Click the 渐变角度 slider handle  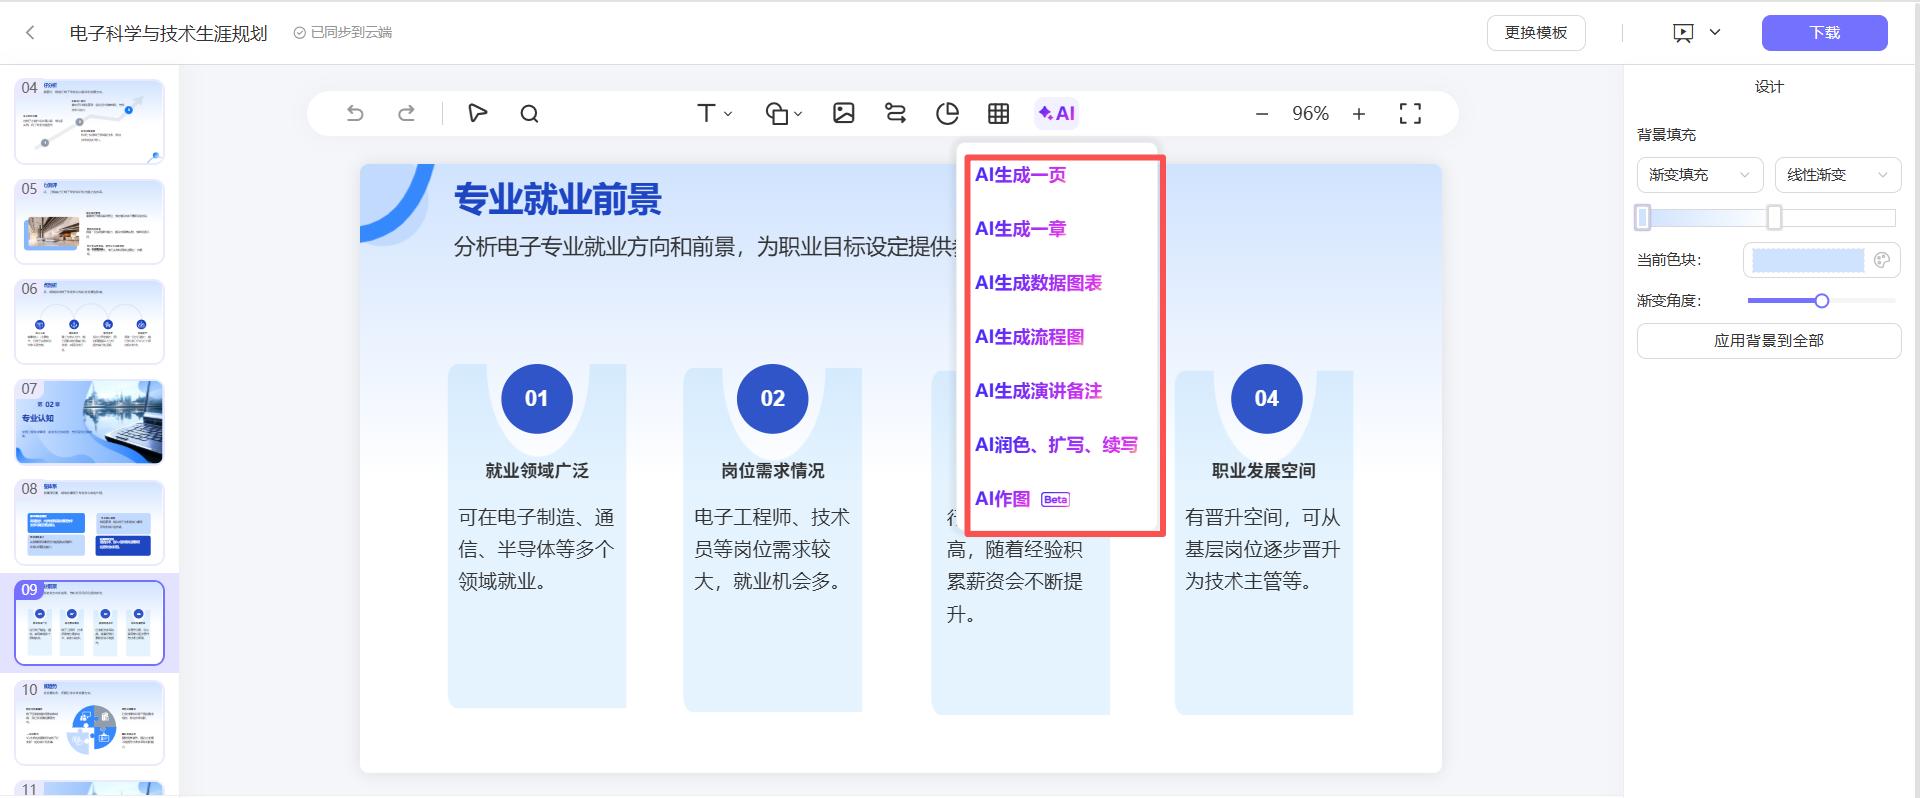click(x=1821, y=301)
